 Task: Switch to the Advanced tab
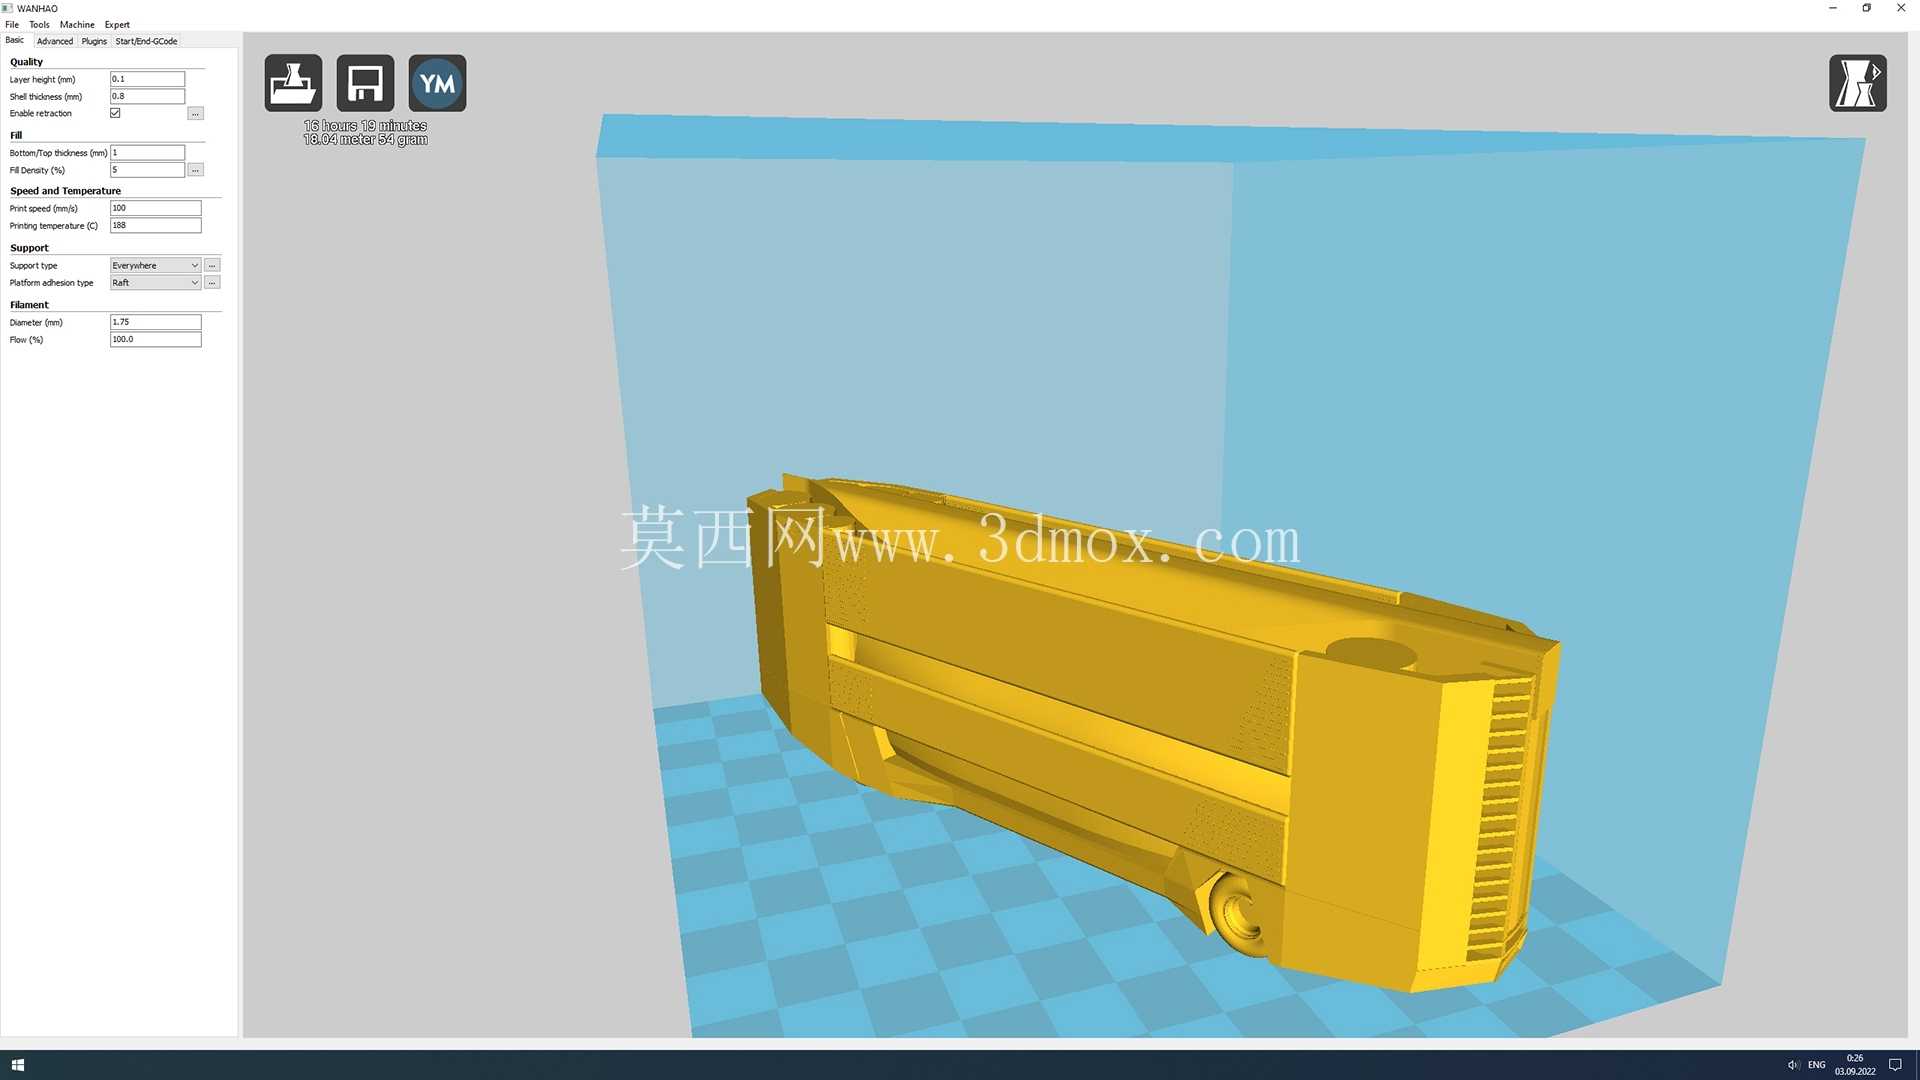click(x=55, y=41)
